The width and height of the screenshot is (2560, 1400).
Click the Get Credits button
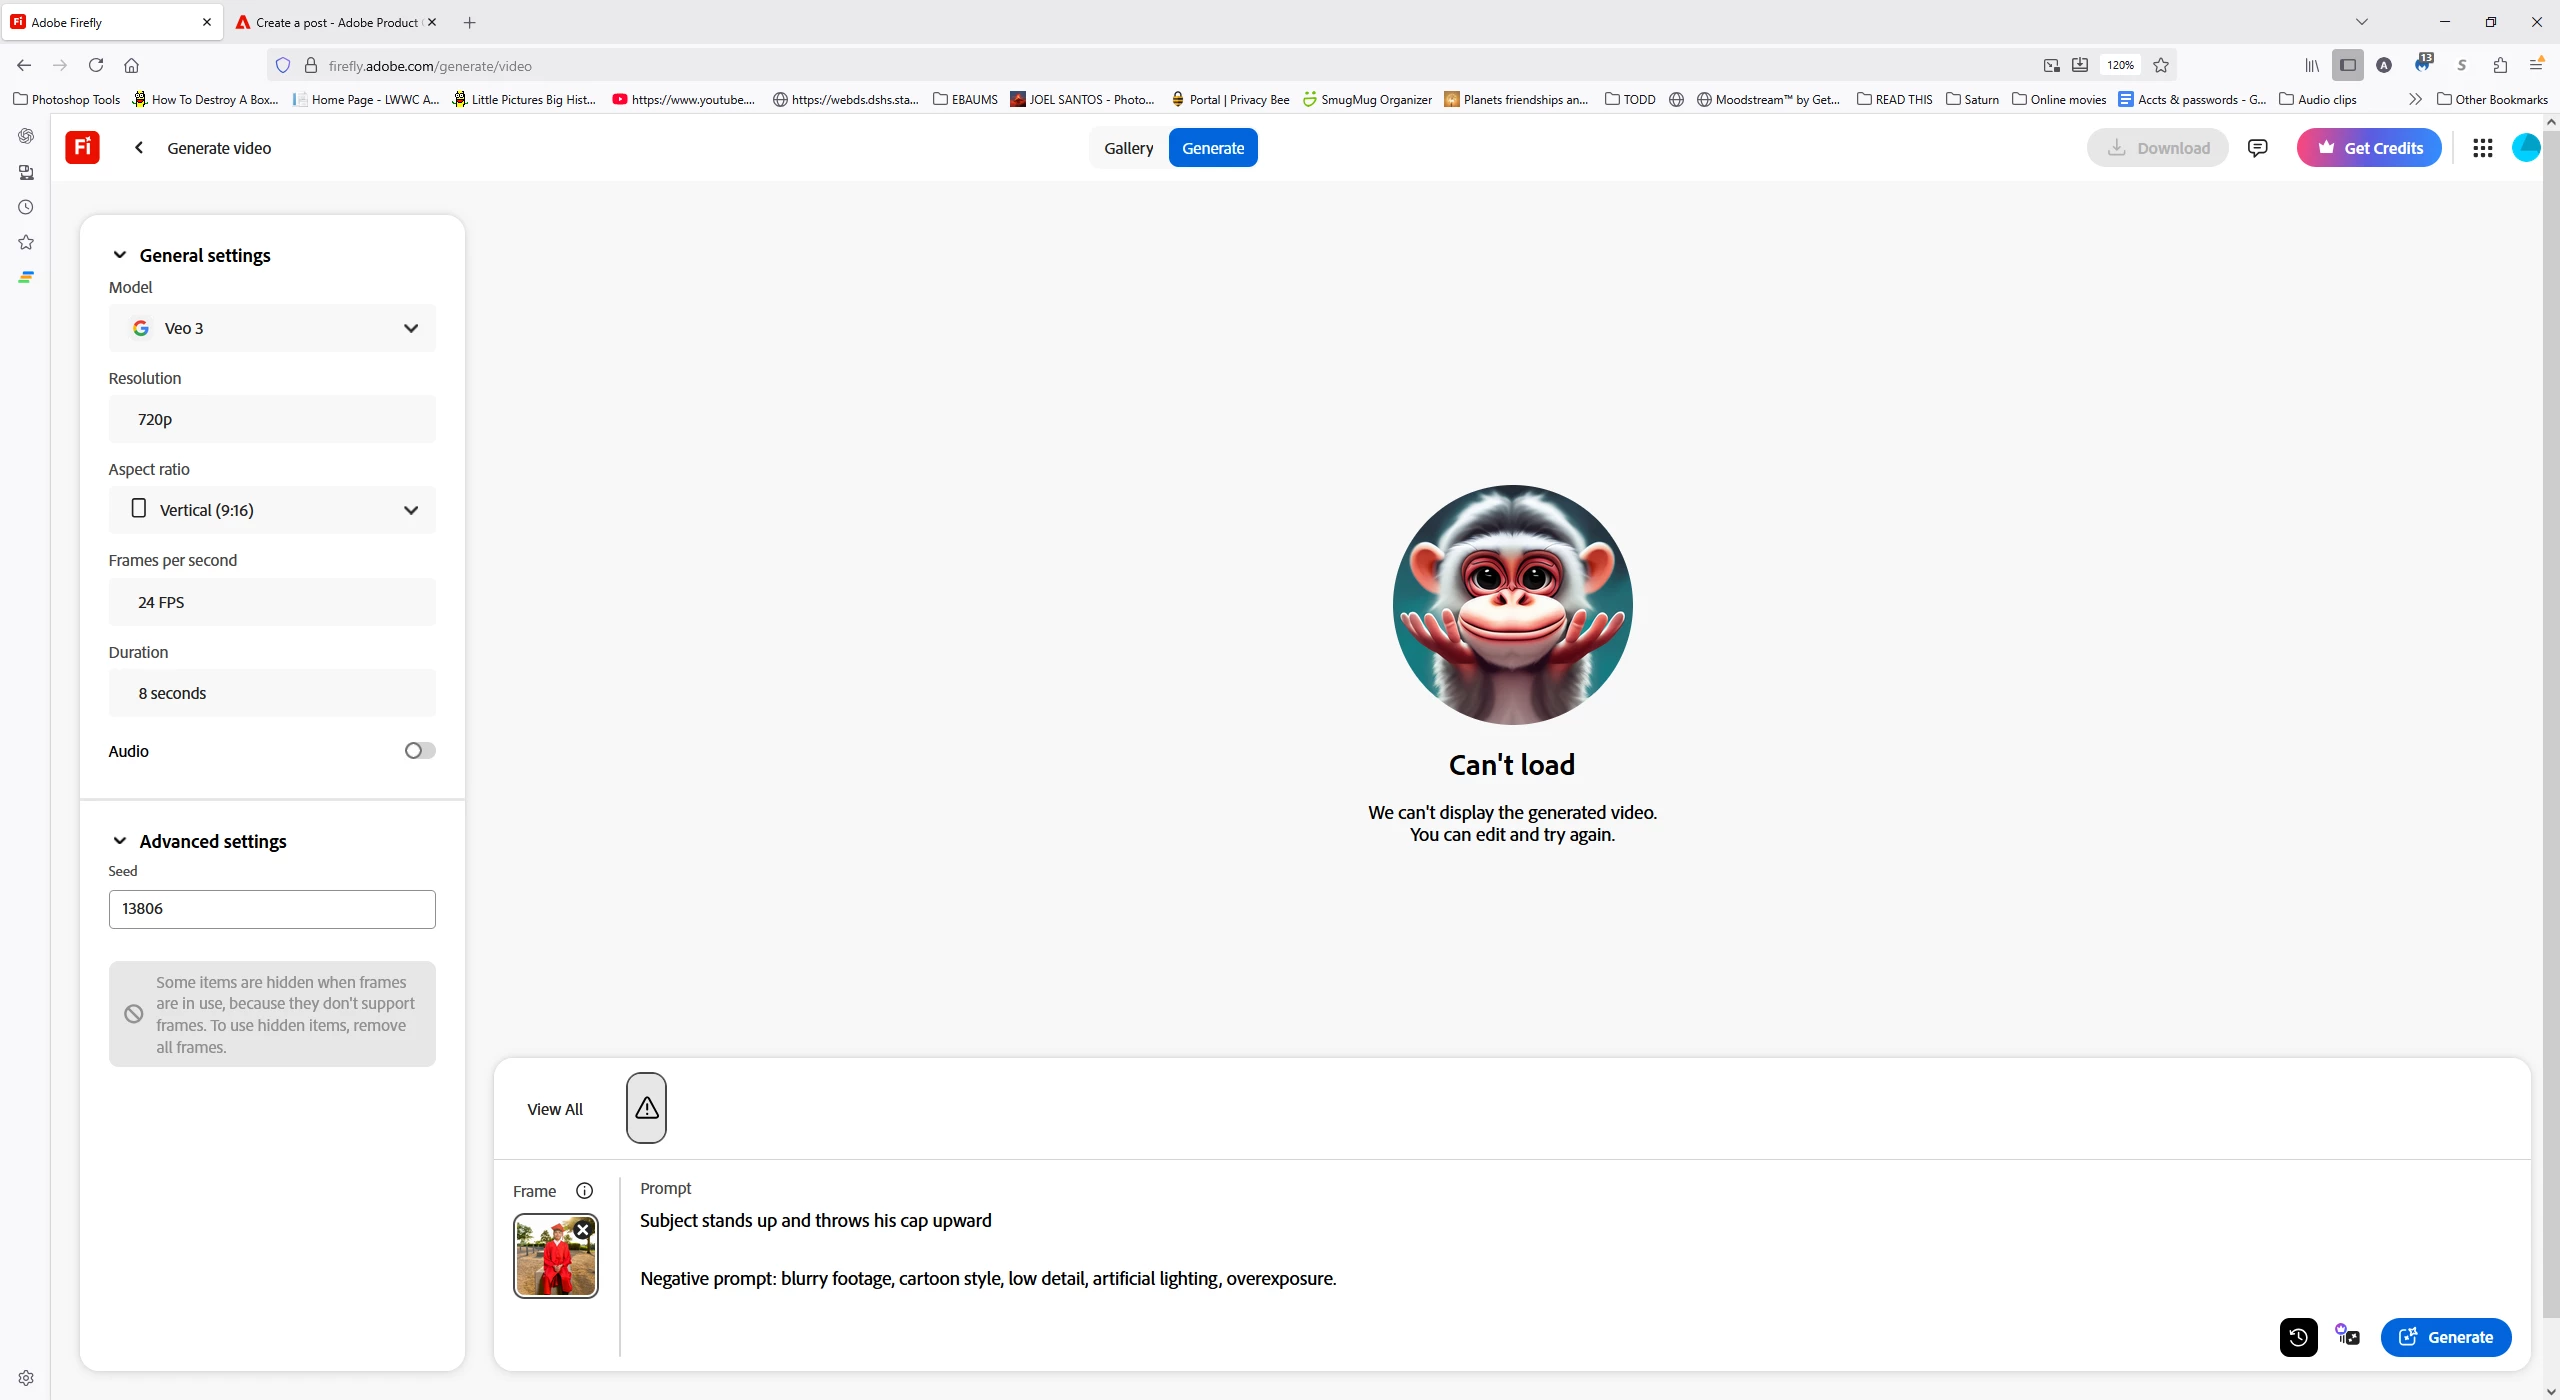pos(2368,148)
